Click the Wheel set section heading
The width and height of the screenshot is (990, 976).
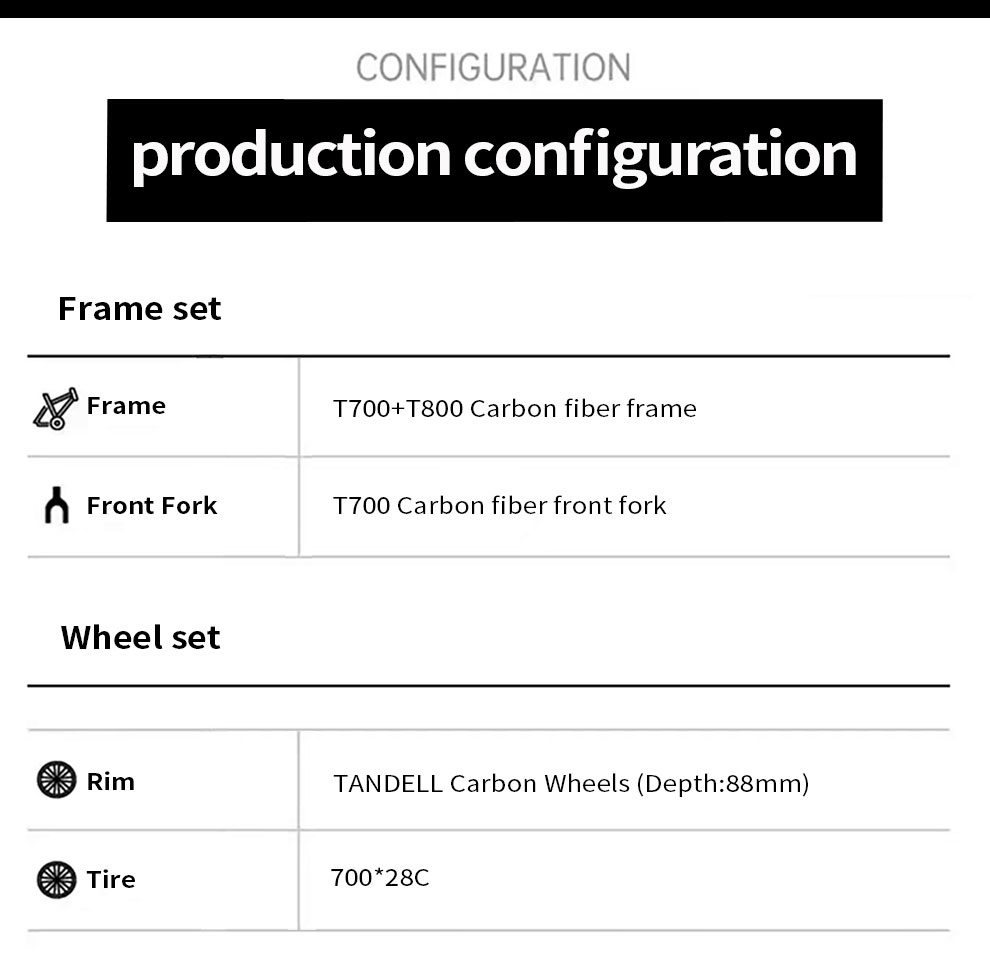(140, 637)
